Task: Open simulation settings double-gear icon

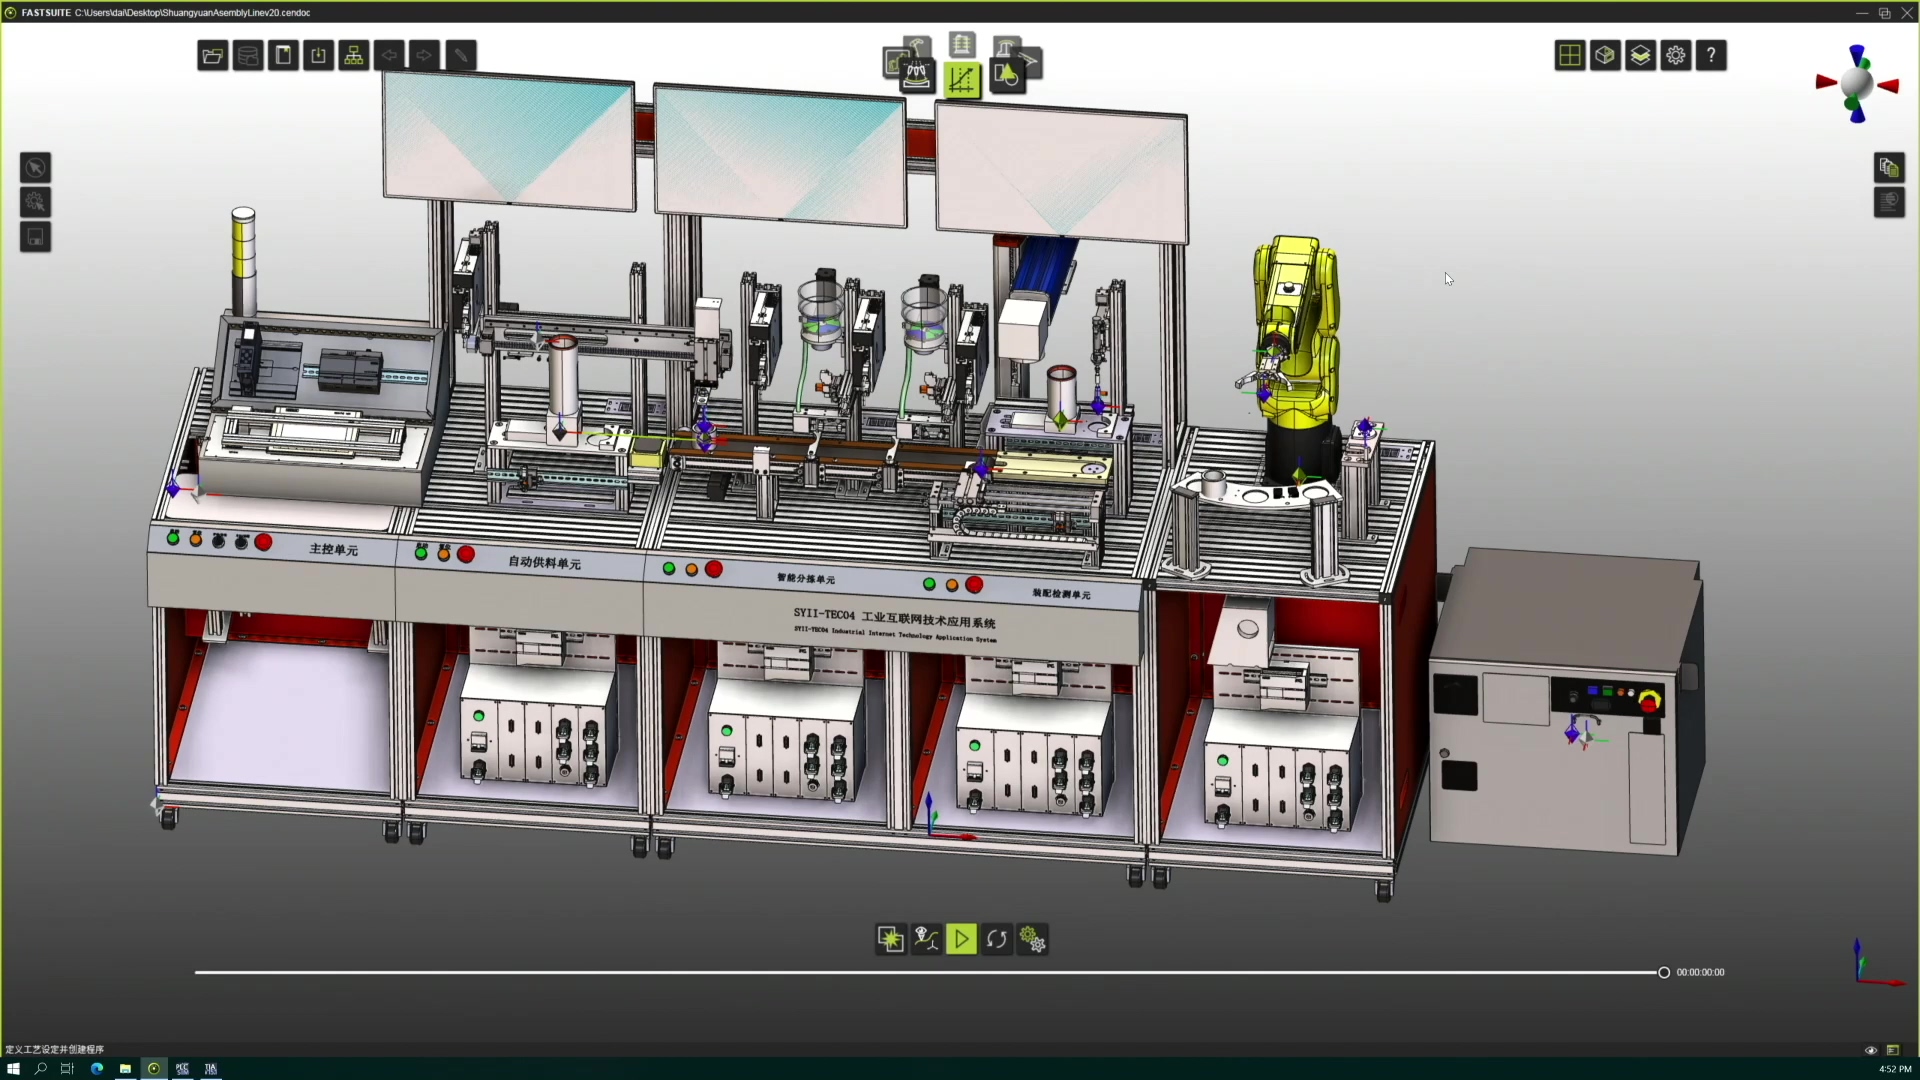Action: (x=1032, y=939)
